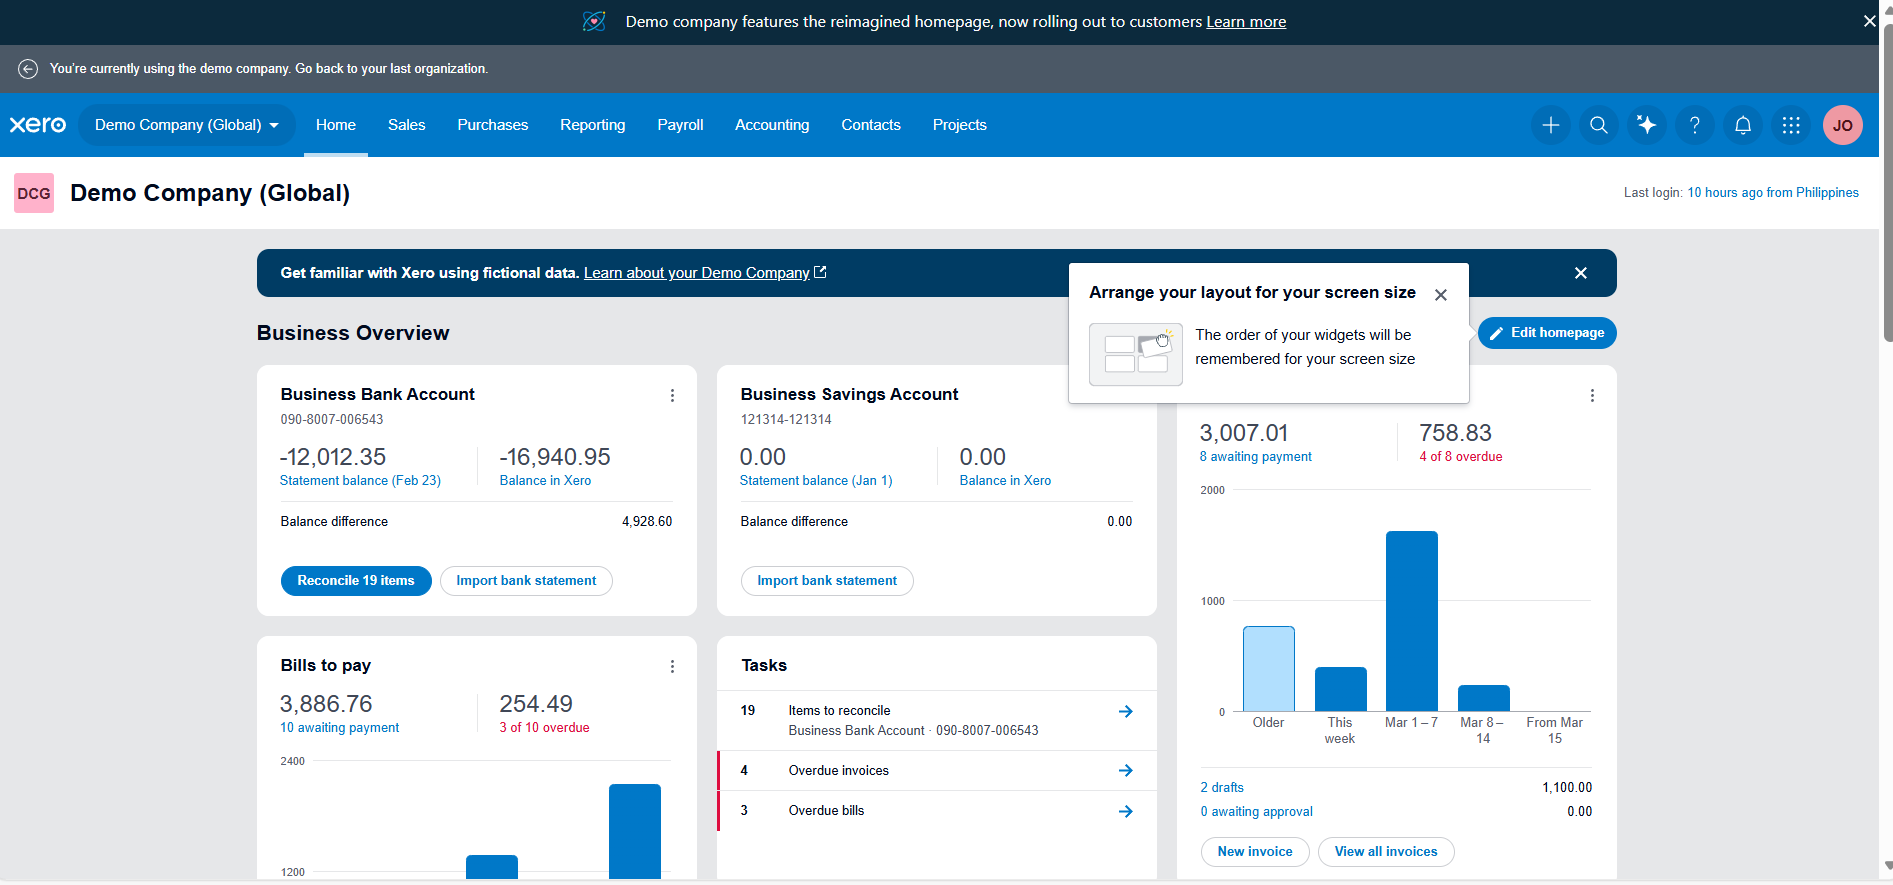Expand the Demo Company (Global) organization dropdown

click(186, 125)
